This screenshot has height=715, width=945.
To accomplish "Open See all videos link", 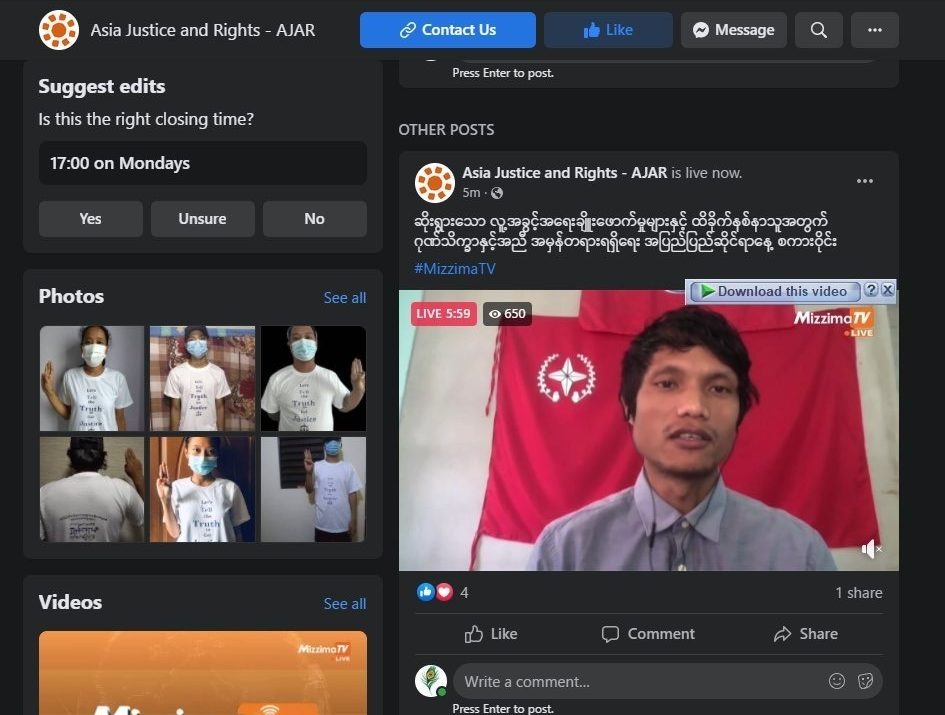I will (345, 603).
